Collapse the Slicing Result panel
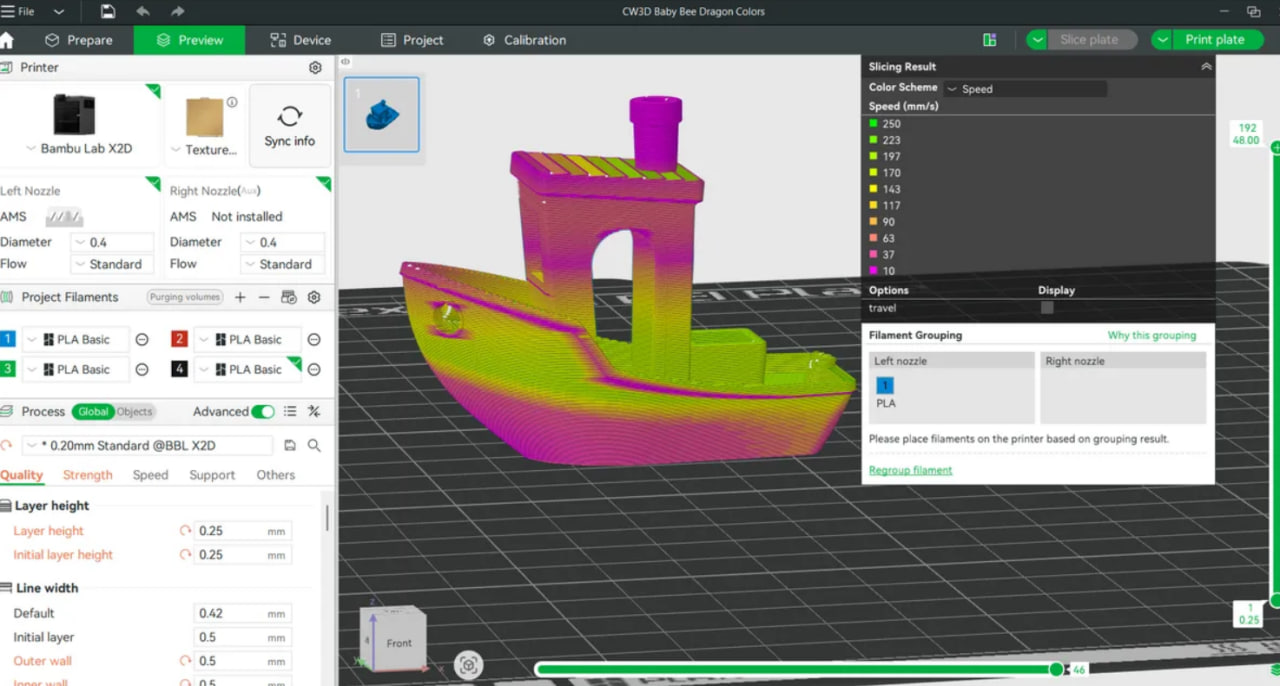Image resolution: width=1280 pixels, height=686 pixels. 1206,67
